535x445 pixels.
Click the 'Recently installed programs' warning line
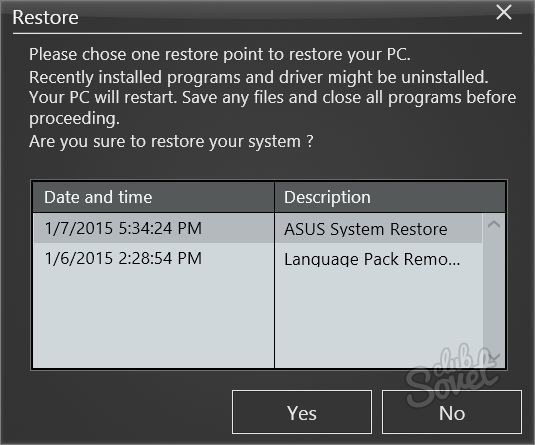259,77
